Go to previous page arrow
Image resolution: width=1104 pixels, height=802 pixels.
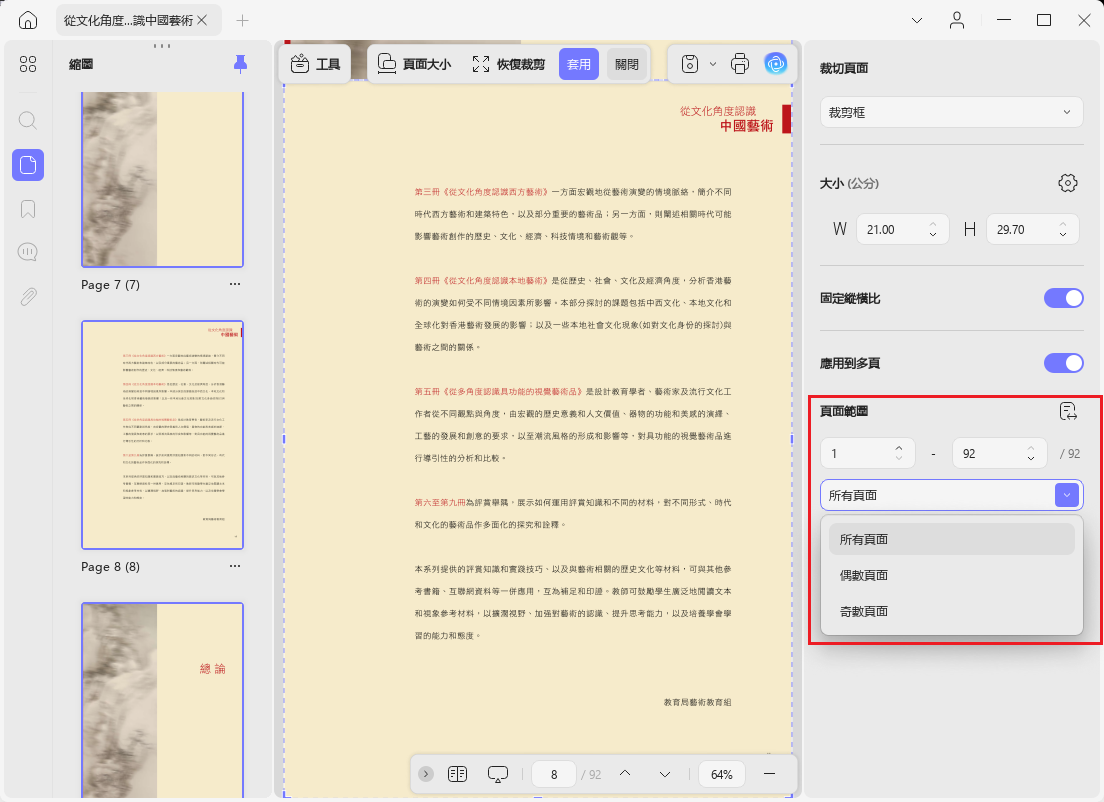(625, 774)
